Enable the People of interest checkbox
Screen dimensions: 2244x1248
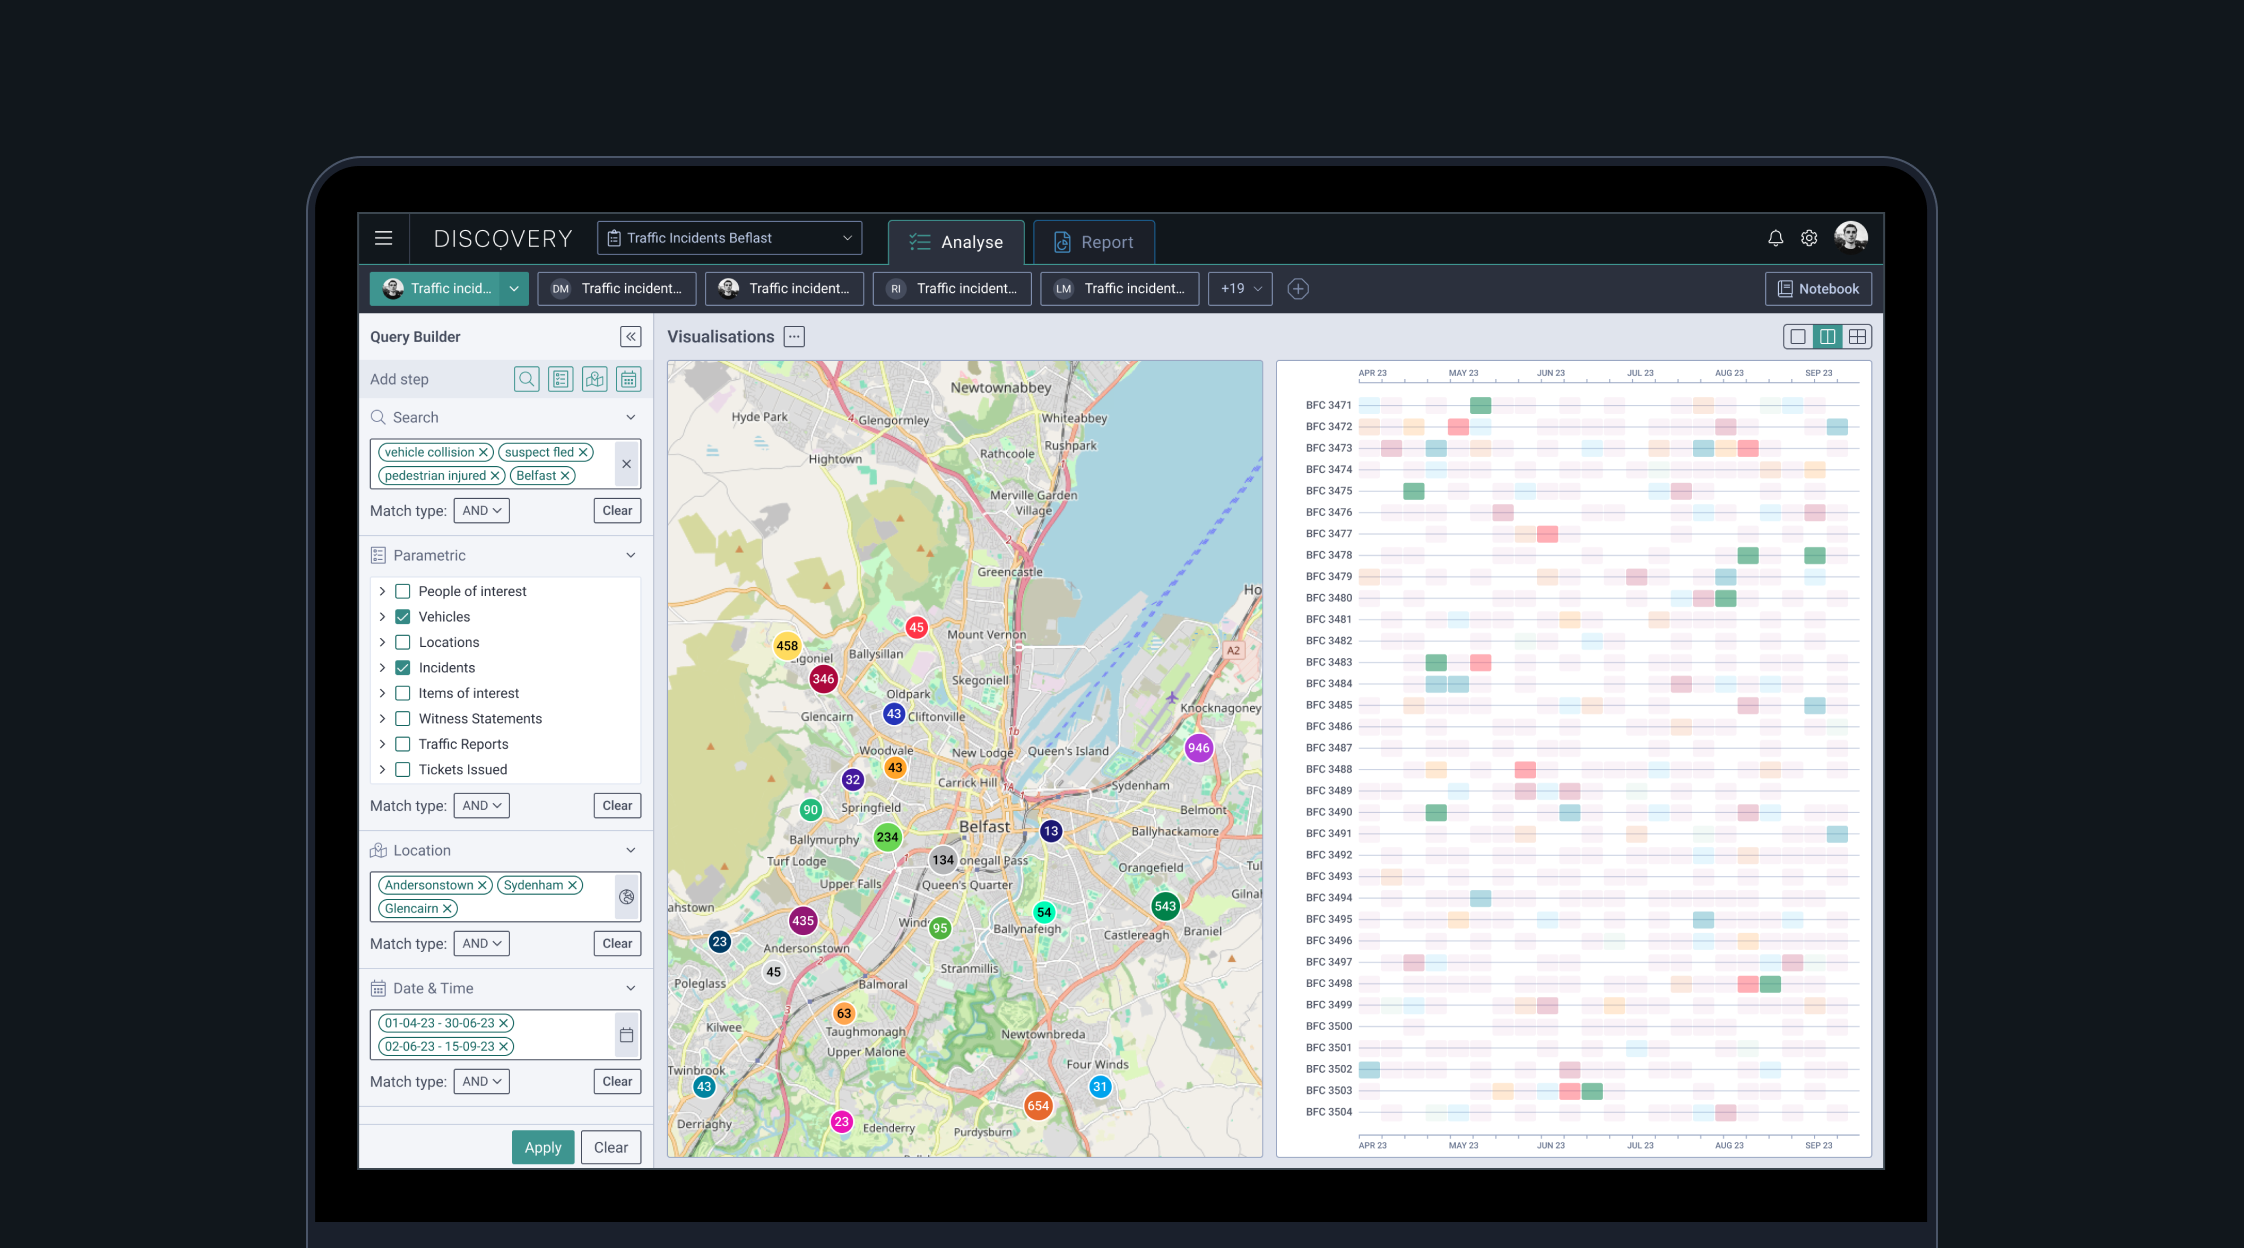(x=403, y=591)
